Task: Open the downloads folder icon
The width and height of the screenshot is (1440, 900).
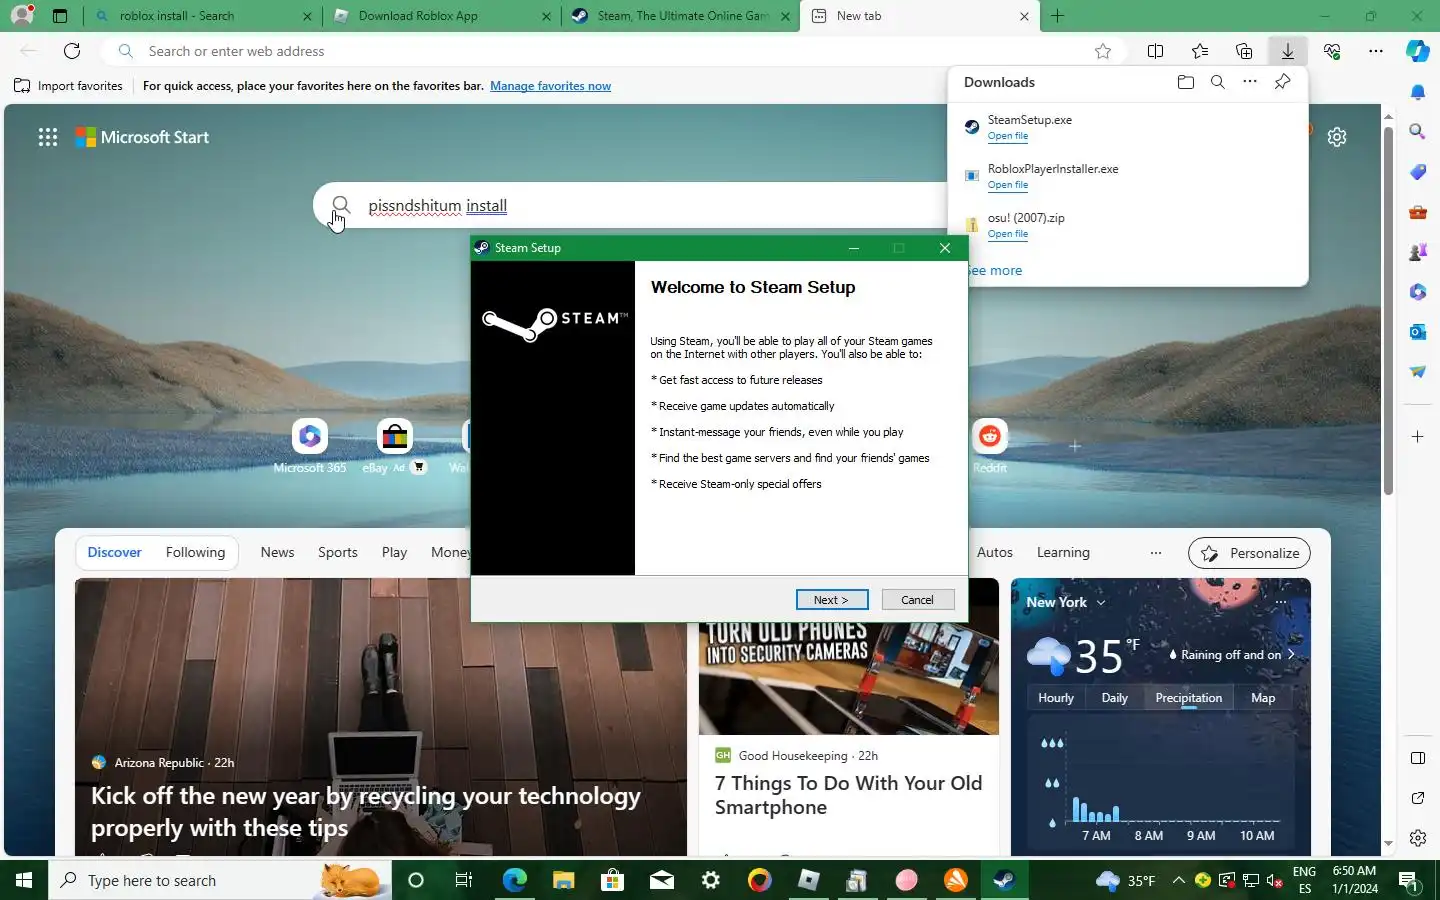Action: [1186, 82]
